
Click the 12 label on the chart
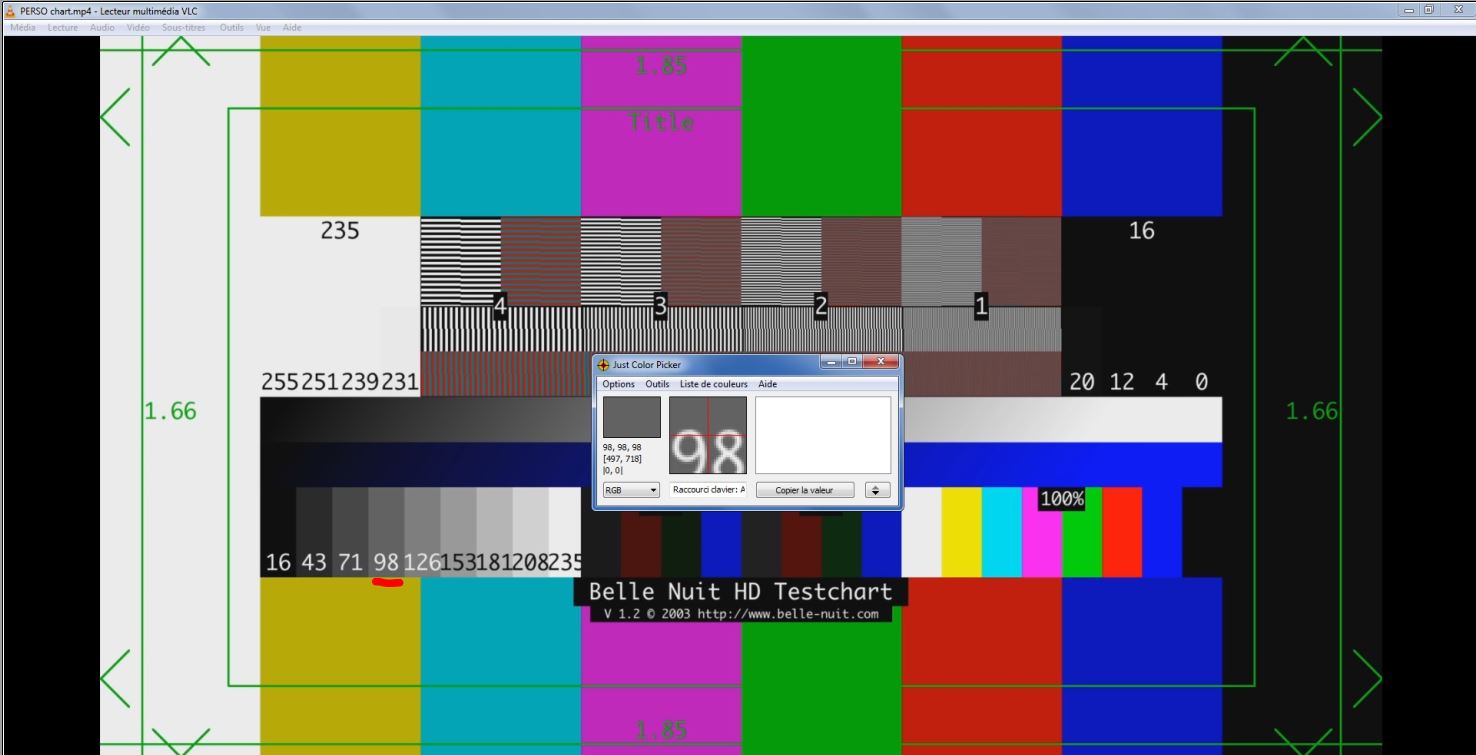pyautogui.click(x=1122, y=382)
